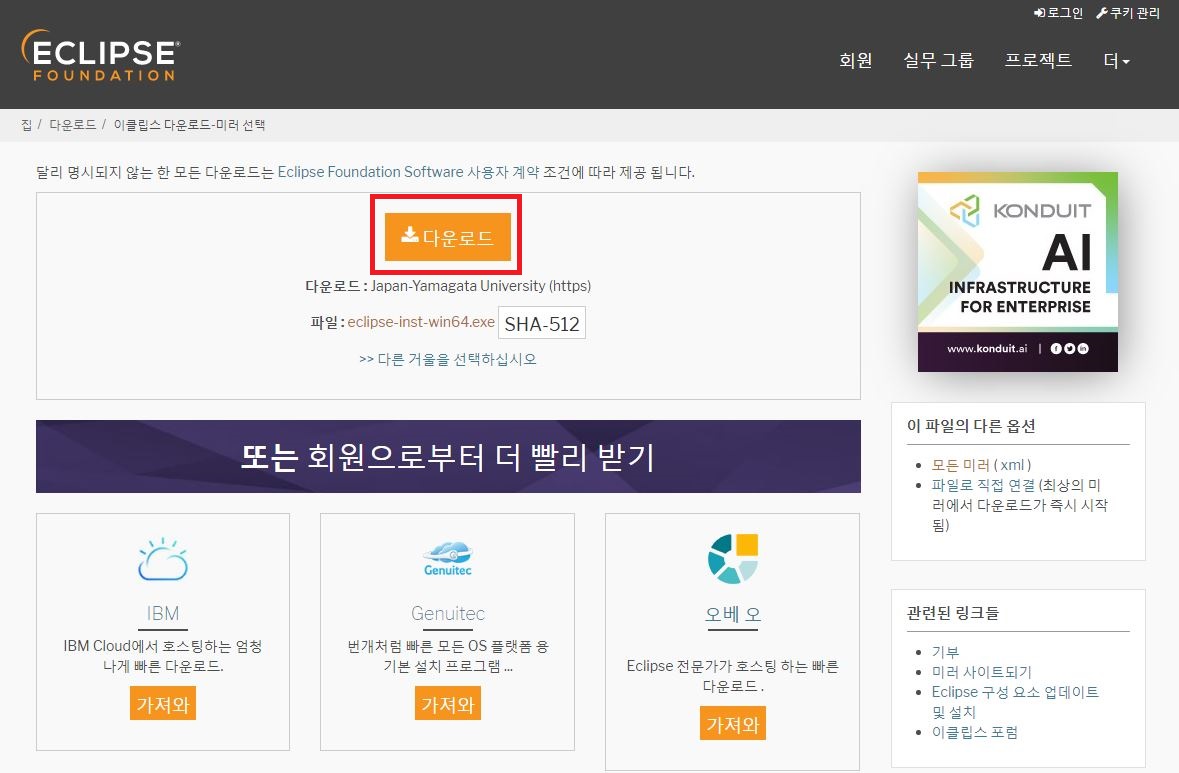The height and width of the screenshot is (773, 1179).
Task: Click Genuitec's 가져와 button
Action: 447,704
